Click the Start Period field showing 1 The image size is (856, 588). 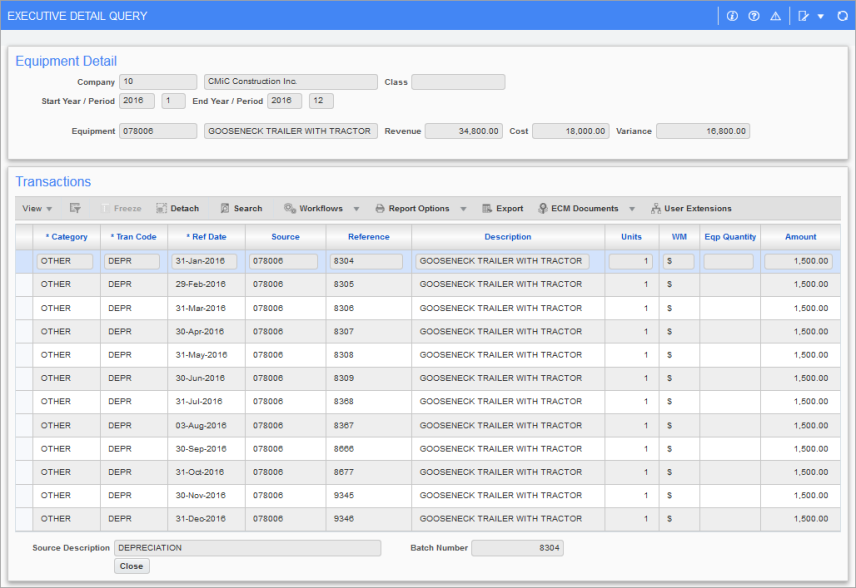[173, 101]
